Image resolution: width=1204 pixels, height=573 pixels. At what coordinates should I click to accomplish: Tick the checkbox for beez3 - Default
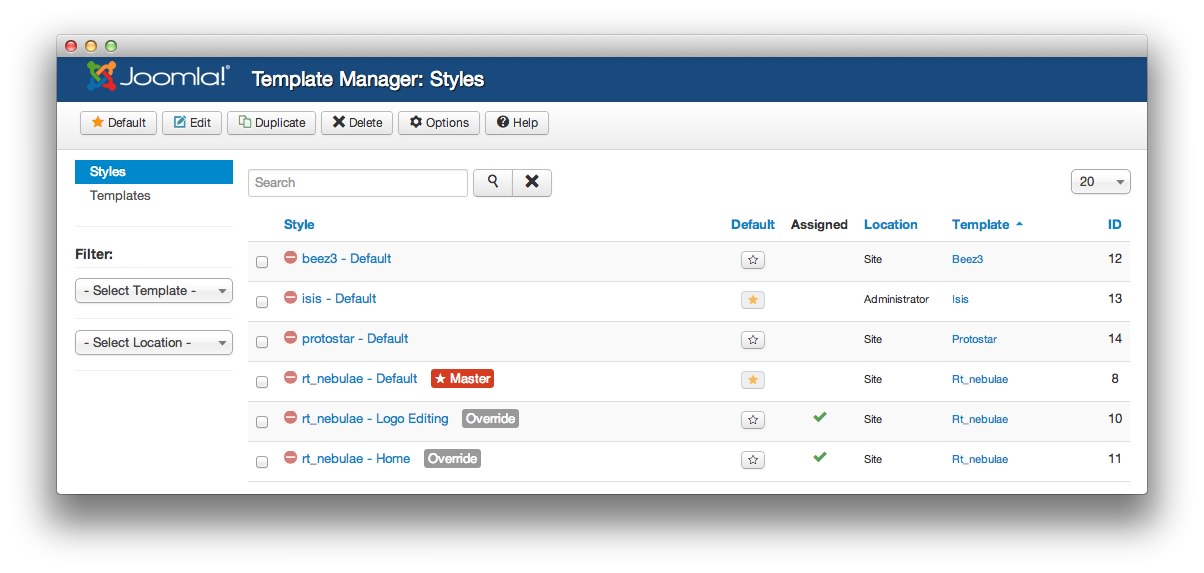click(x=262, y=262)
